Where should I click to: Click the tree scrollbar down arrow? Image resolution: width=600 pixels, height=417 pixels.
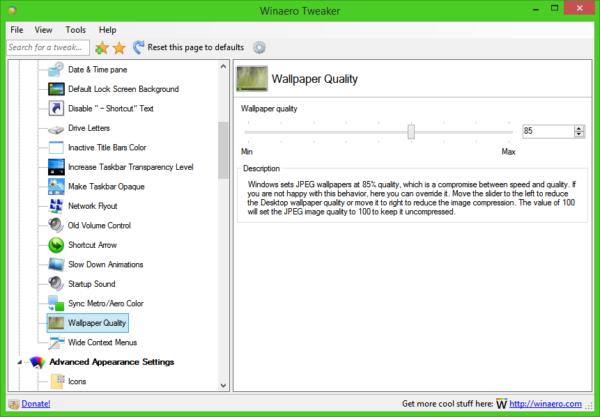(223, 385)
